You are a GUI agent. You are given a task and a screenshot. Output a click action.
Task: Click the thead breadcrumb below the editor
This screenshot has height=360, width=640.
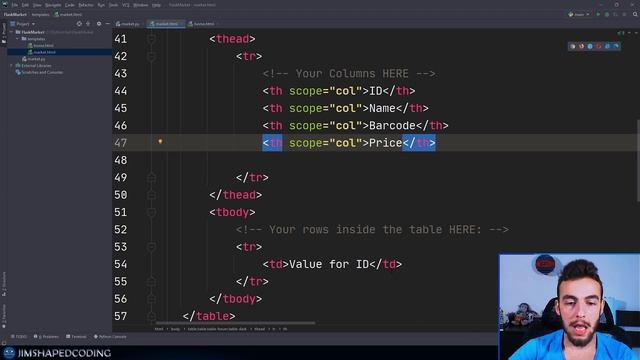click(x=260, y=329)
